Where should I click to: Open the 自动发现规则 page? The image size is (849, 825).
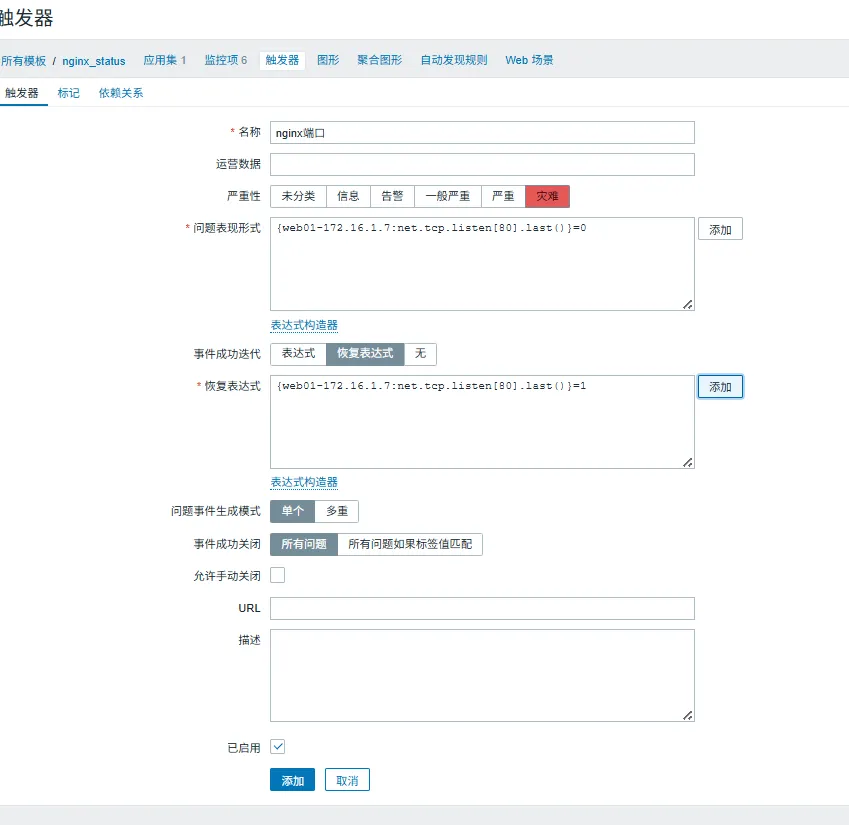454,60
